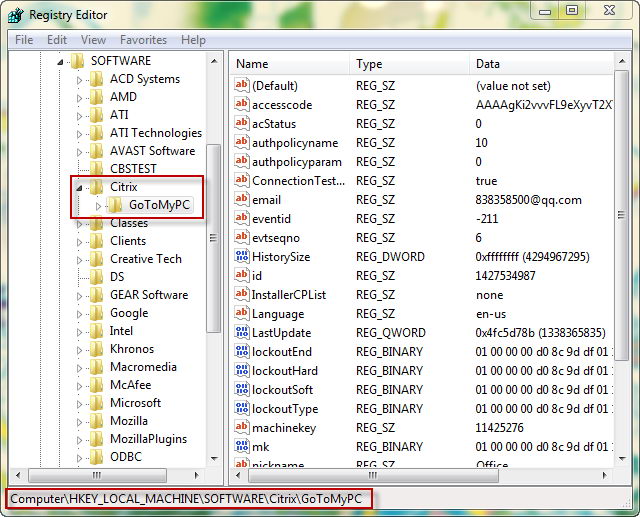Select the MozillaPlugins tree item
The image size is (640, 517).
click(149, 439)
